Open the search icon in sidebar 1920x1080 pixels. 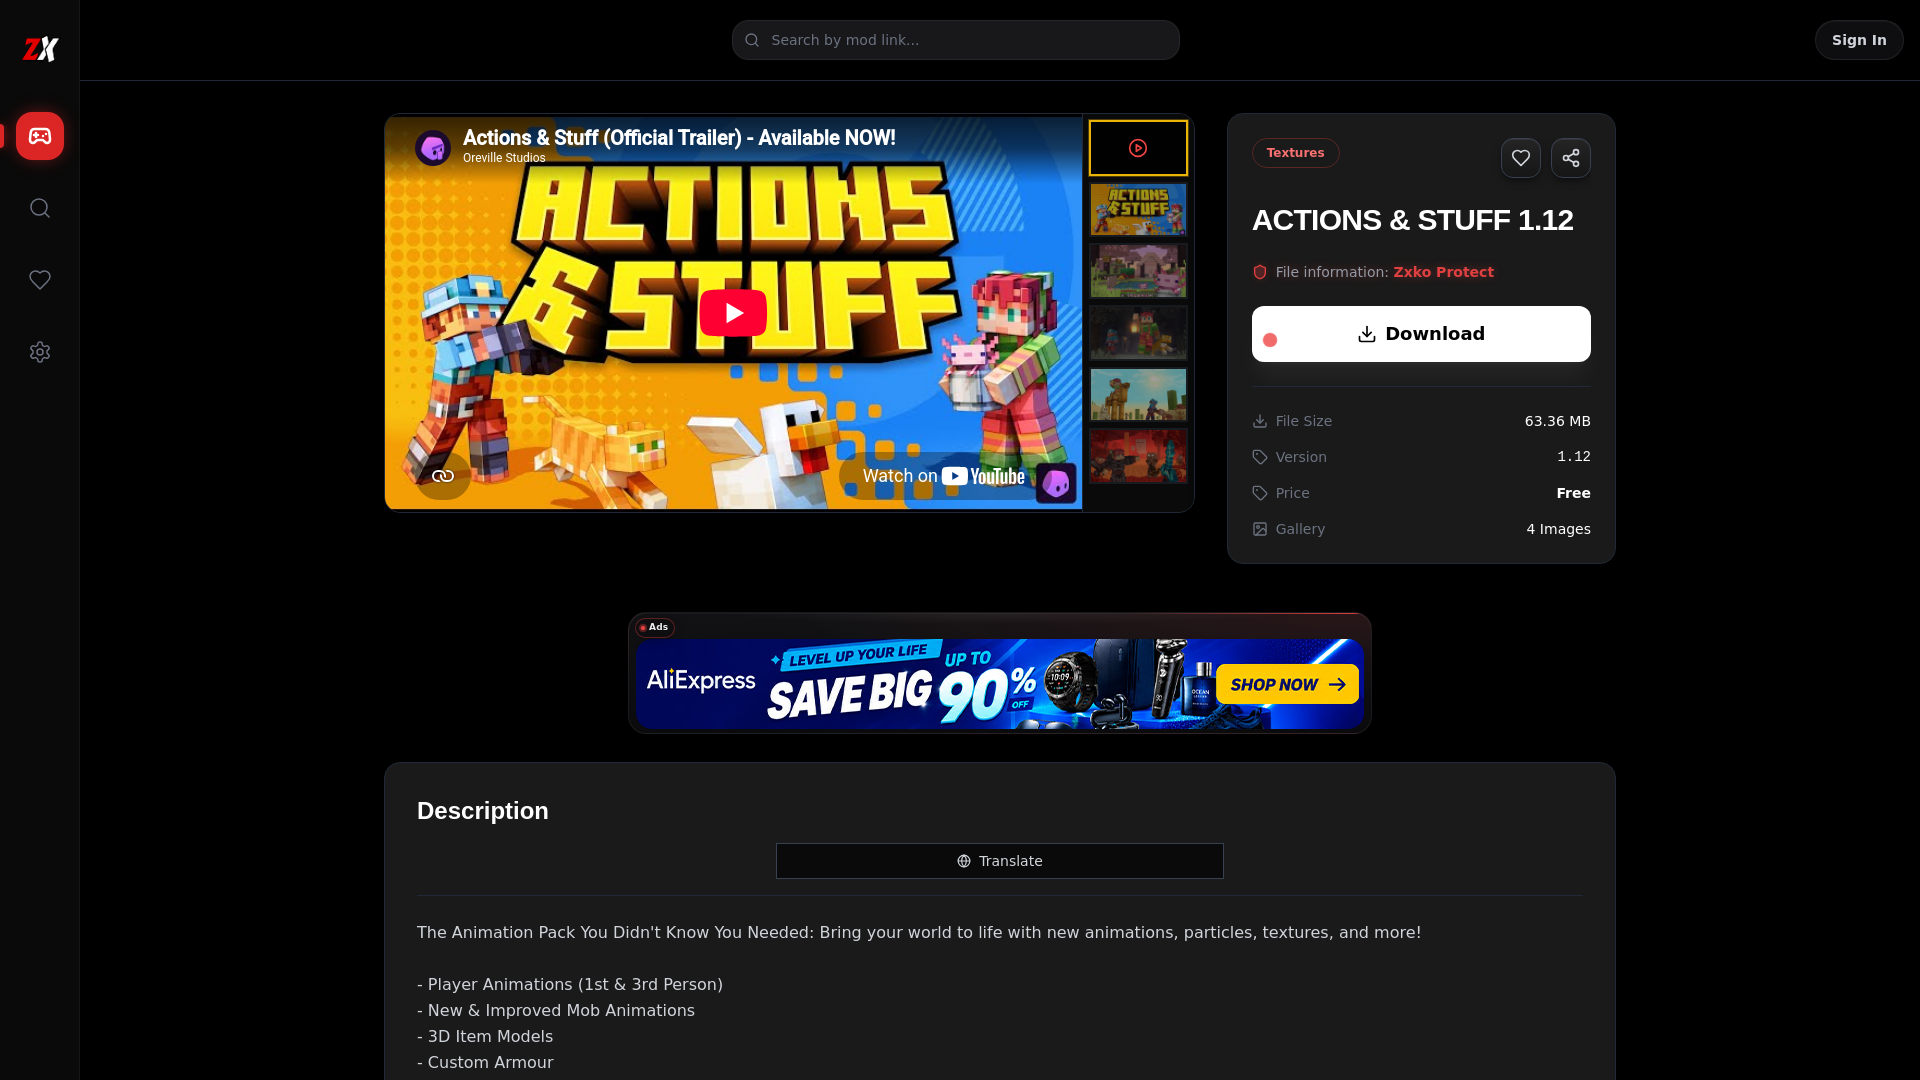(40, 208)
